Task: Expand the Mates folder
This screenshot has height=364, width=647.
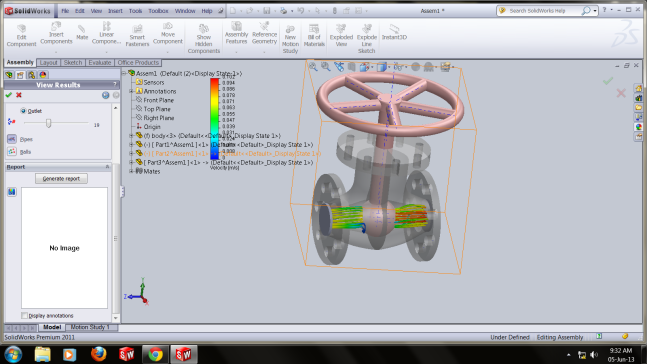Action: click(x=132, y=171)
